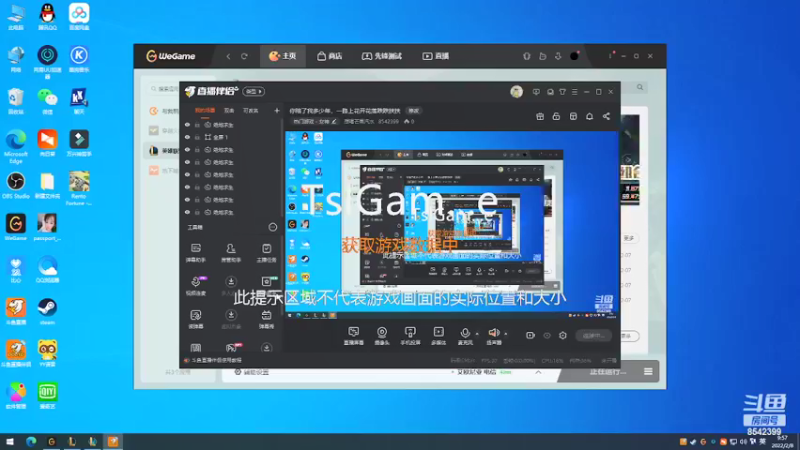Screen dimensions: 800x450
Task: Expand the chevron in WeGame bottom bar
Action: 538,372
